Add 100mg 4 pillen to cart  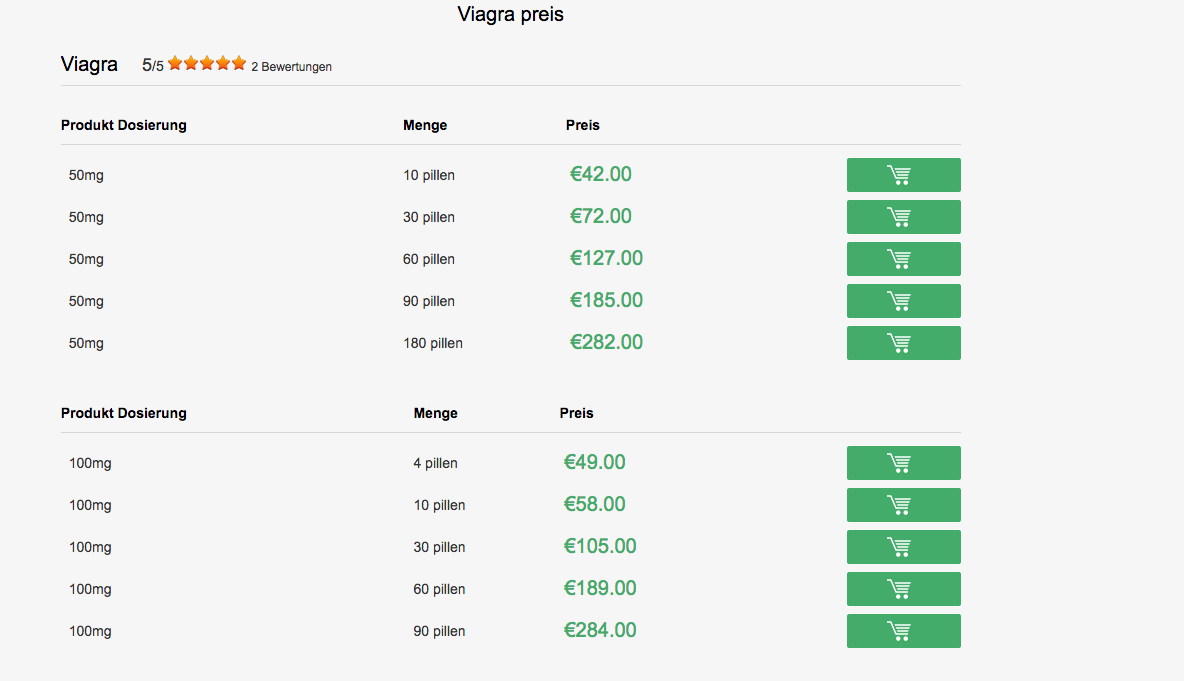click(903, 463)
